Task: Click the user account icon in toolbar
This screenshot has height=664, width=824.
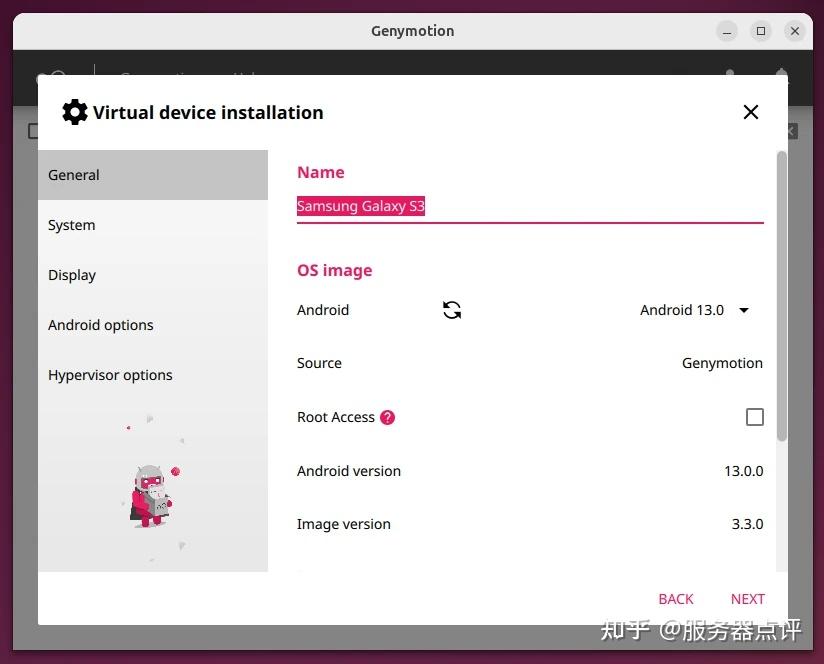Action: 729,78
